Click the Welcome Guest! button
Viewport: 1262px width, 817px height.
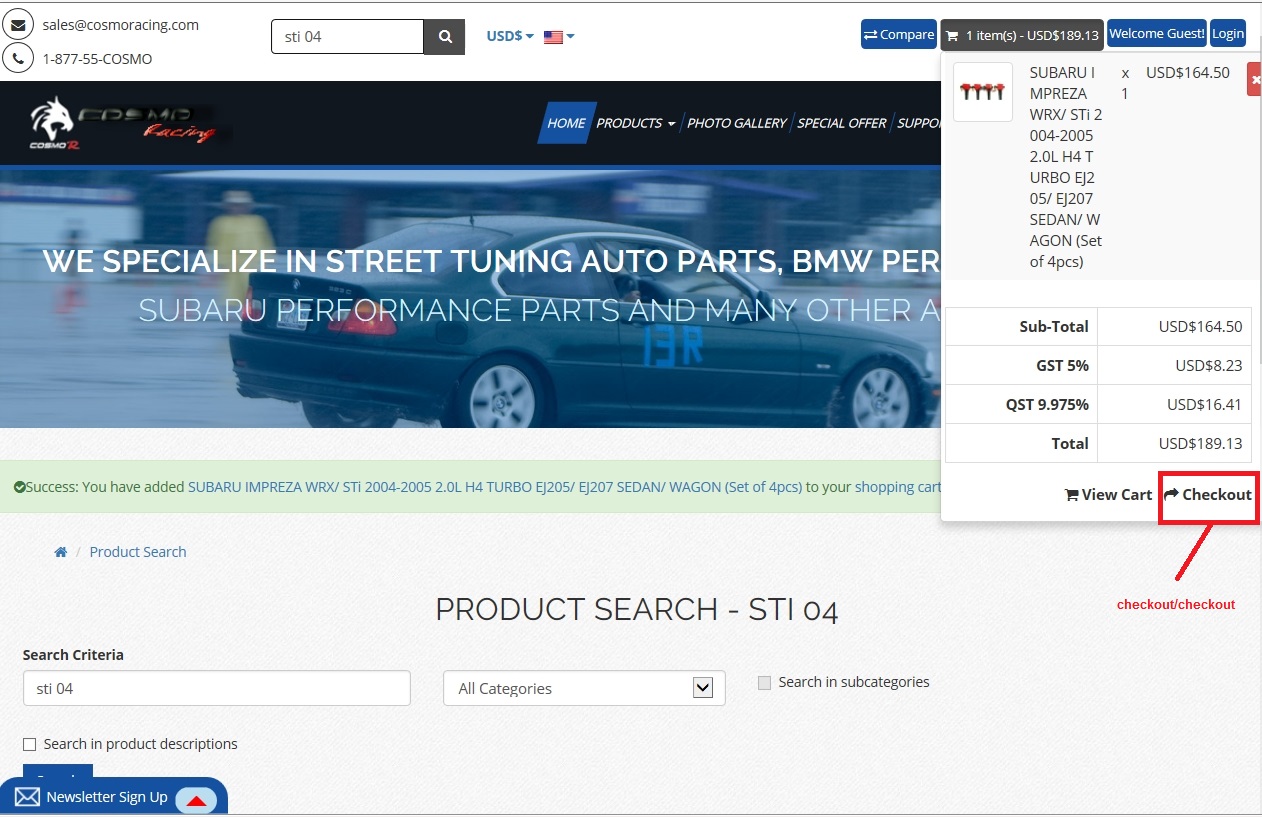tap(1157, 34)
